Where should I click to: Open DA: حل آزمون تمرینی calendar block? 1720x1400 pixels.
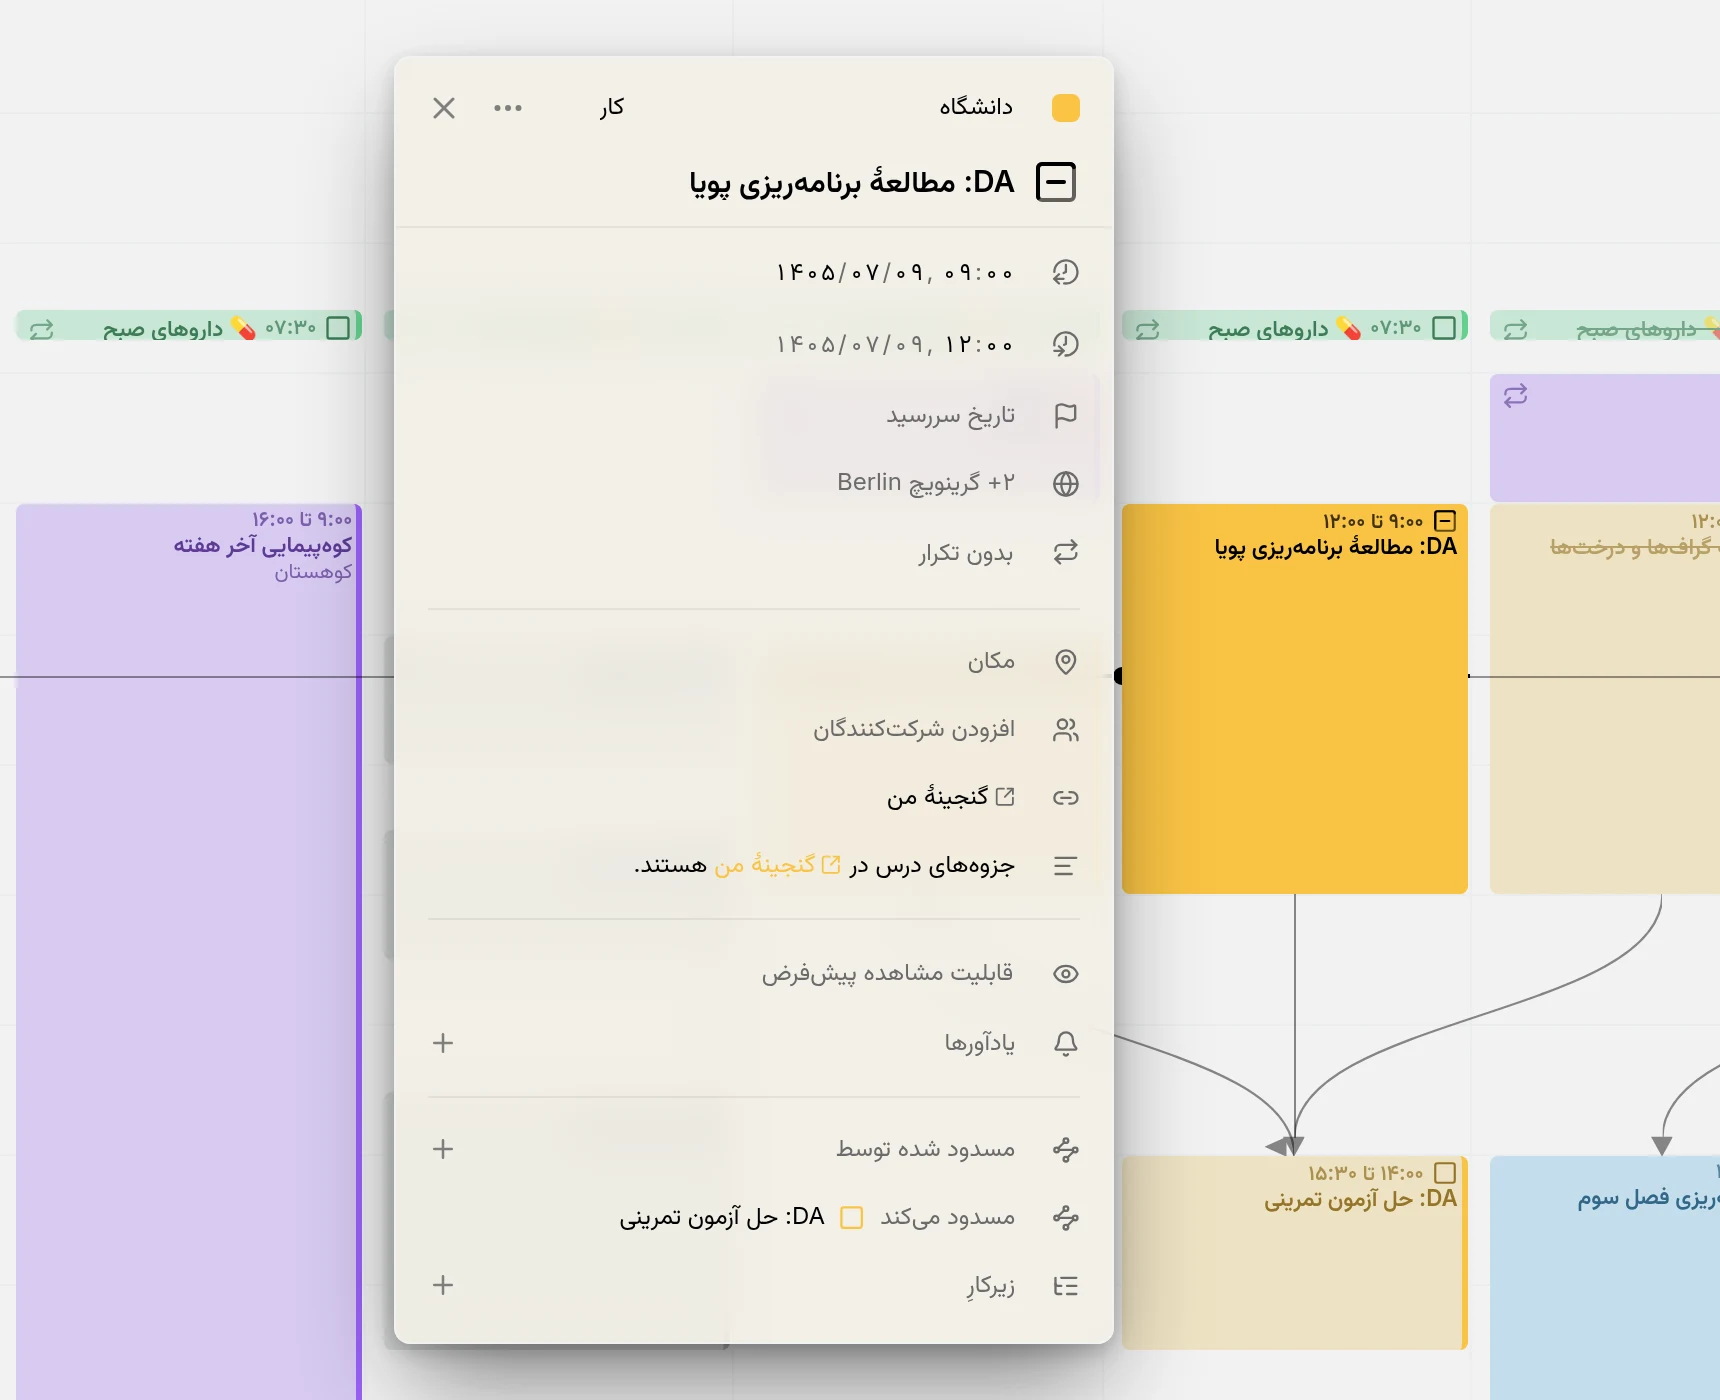coord(1295,1253)
